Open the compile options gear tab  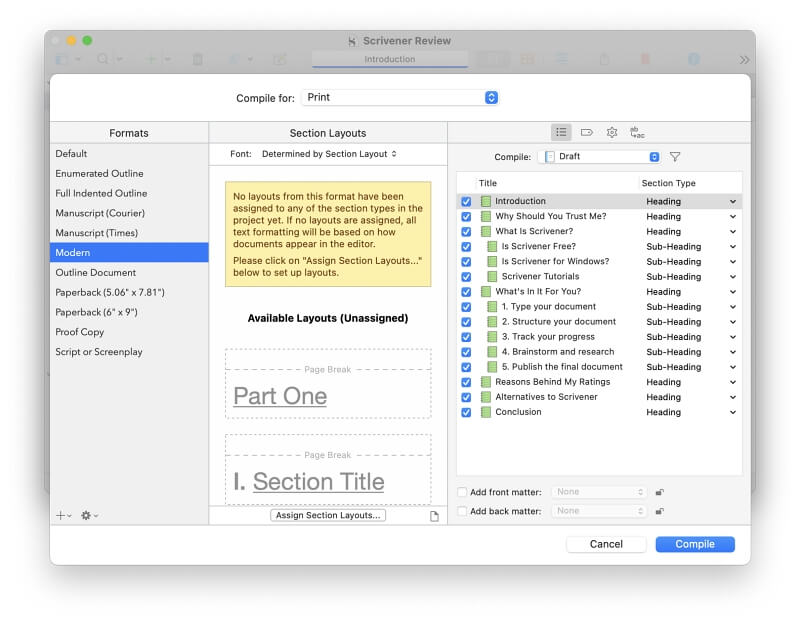(612, 133)
